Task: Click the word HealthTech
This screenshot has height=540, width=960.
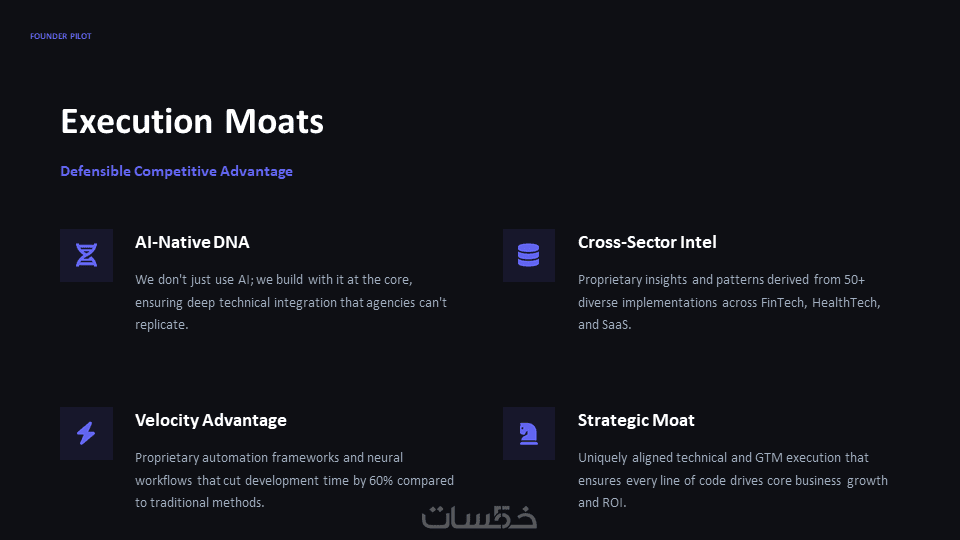Action: point(848,302)
